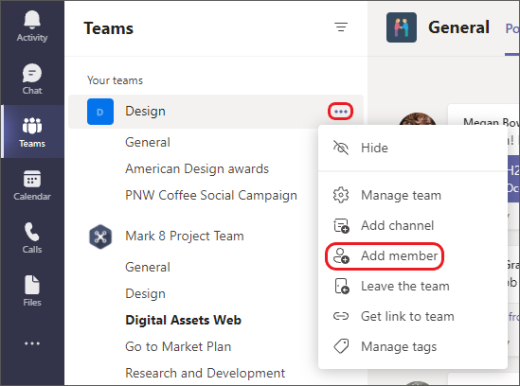Click the General channel title in header
Viewport: 520px width, 386px height.
tap(459, 27)
